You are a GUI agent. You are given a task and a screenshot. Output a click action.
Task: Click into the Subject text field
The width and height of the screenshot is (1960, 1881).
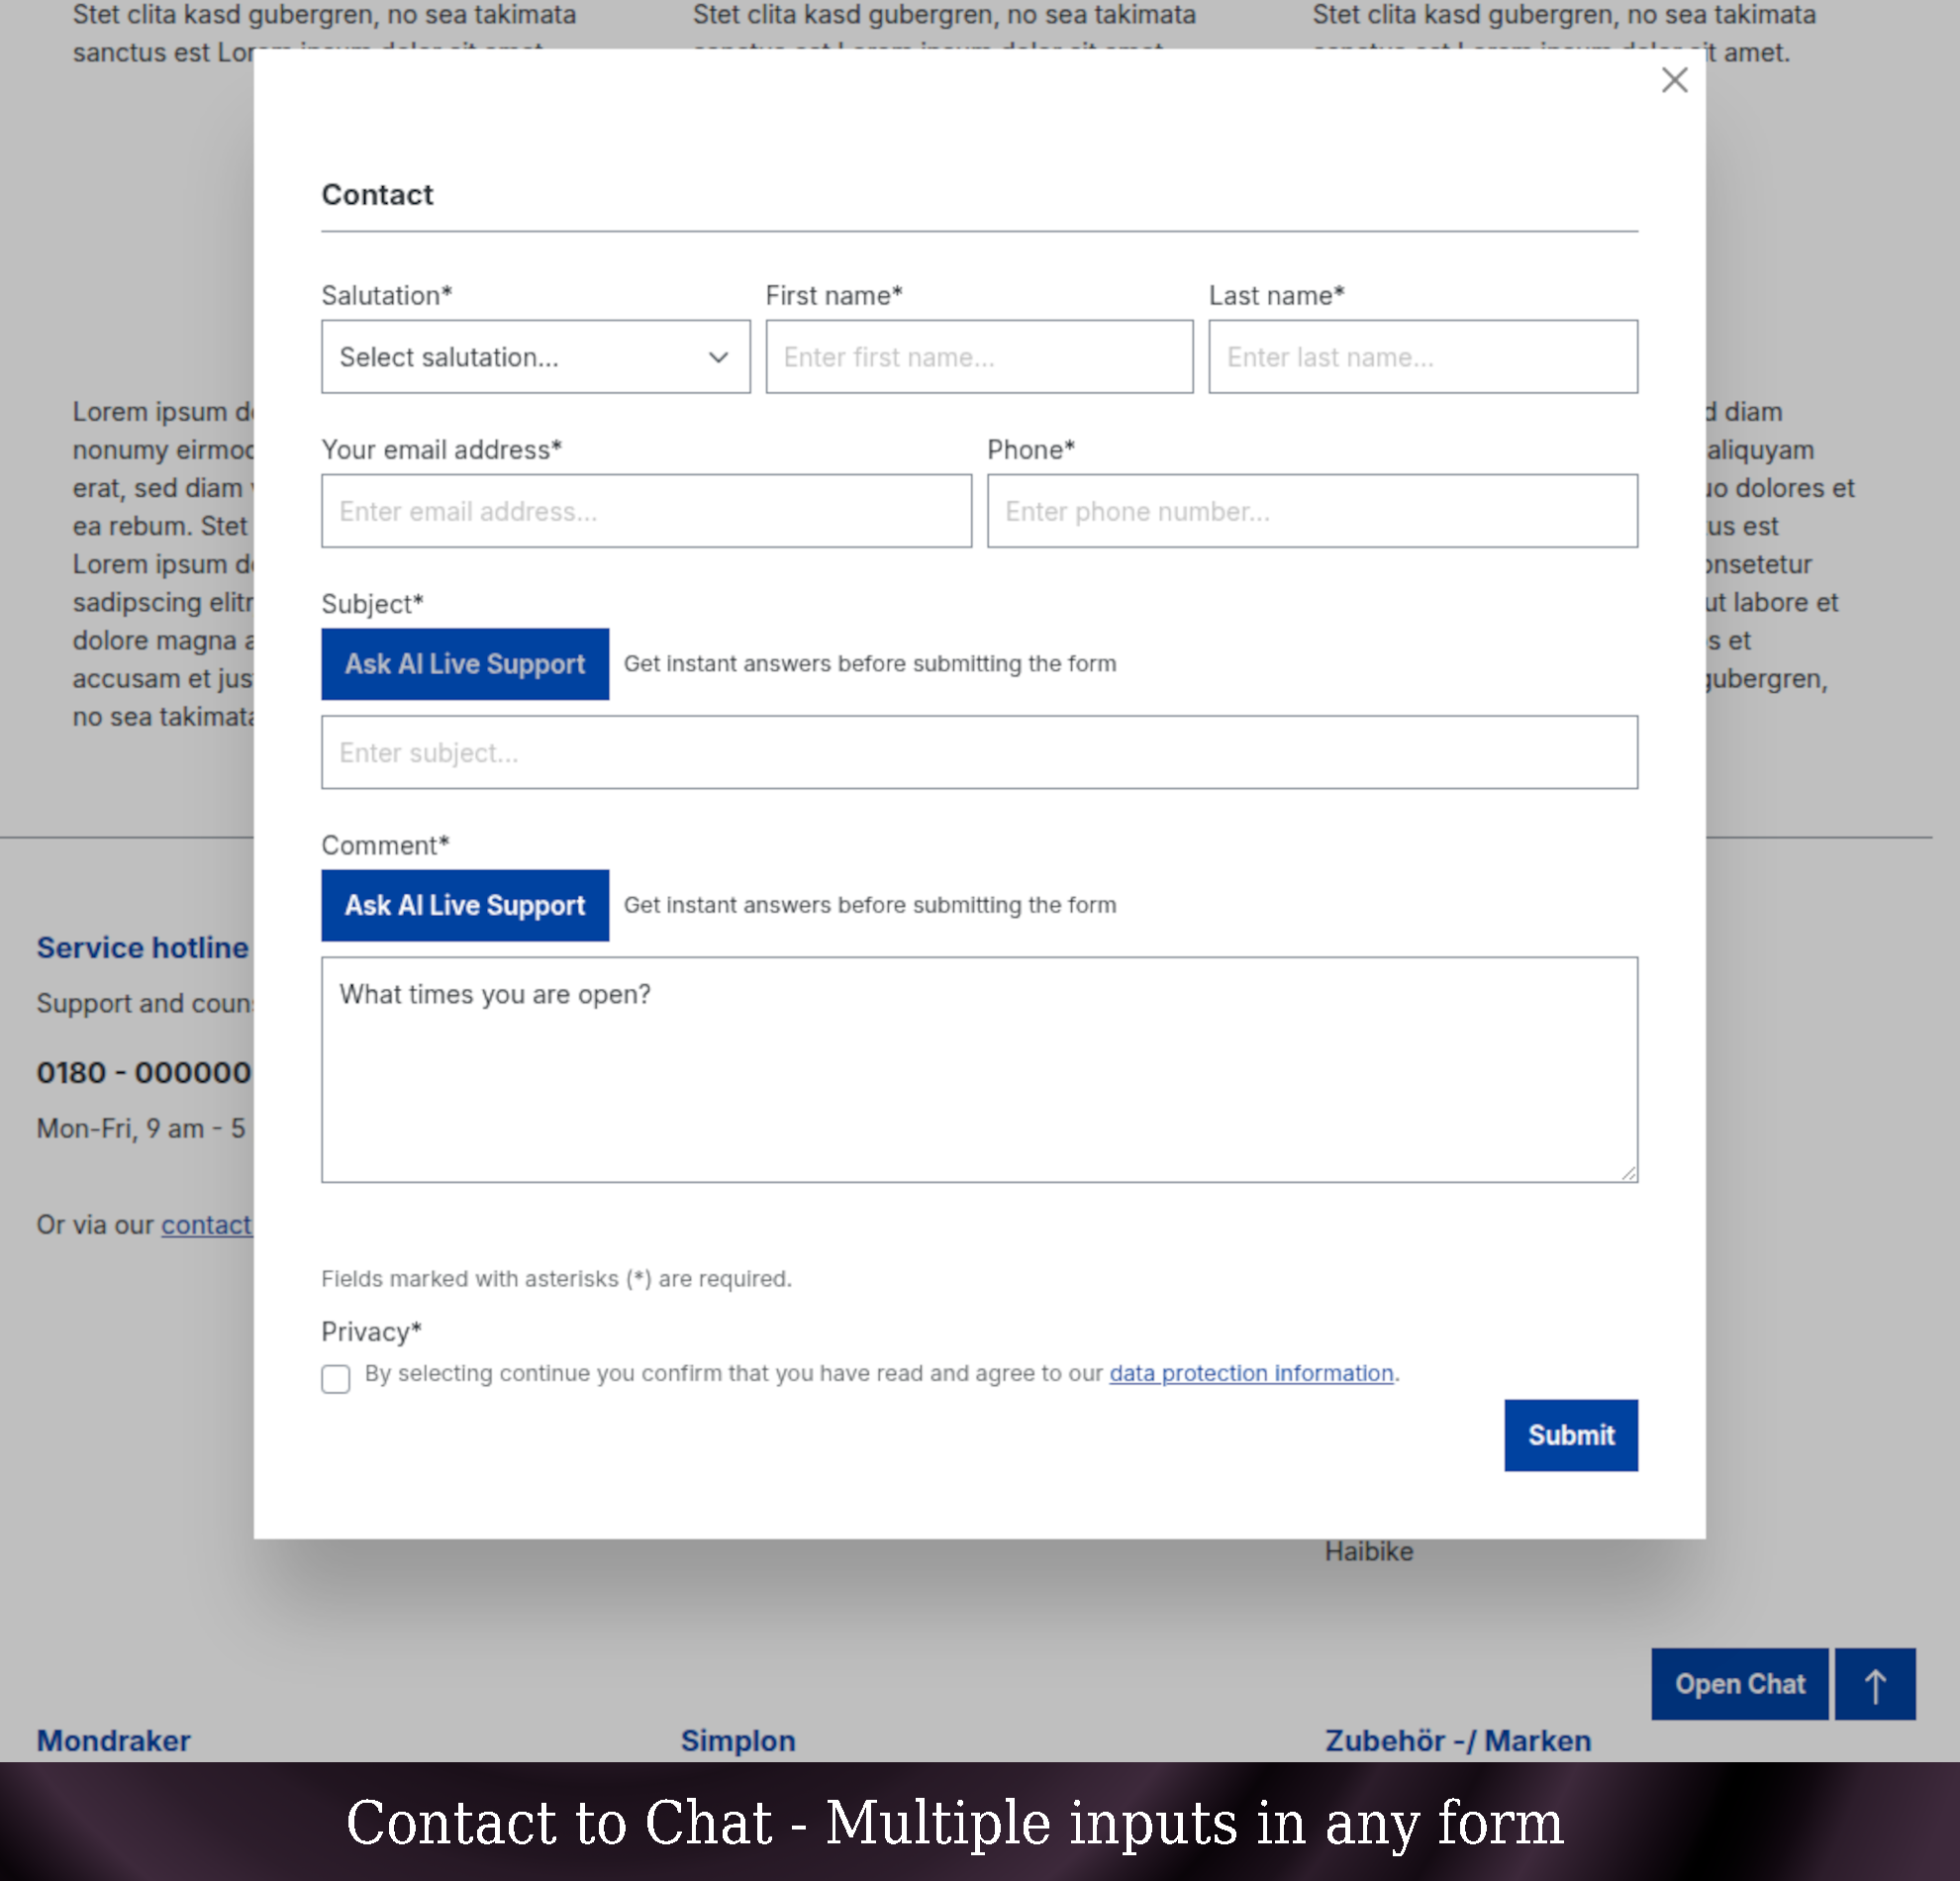point(979,752)
